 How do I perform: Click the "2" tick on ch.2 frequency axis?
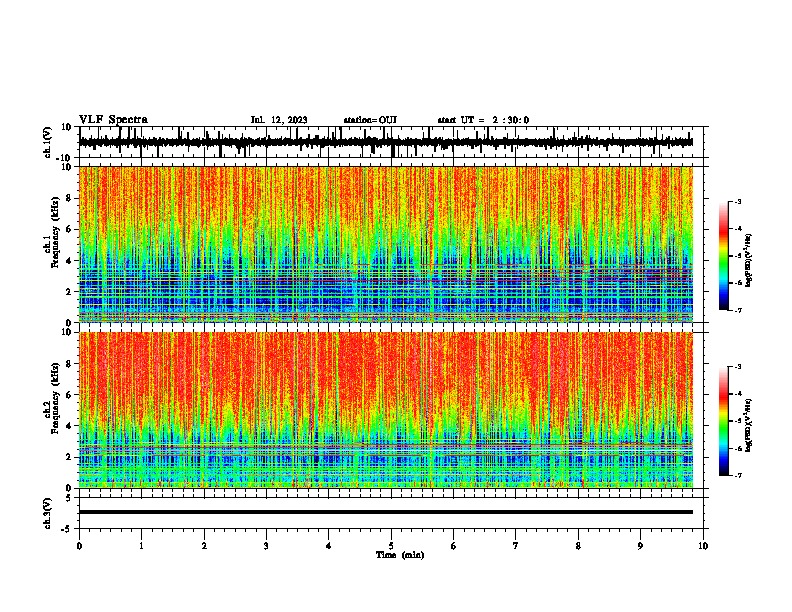[70, 457]
